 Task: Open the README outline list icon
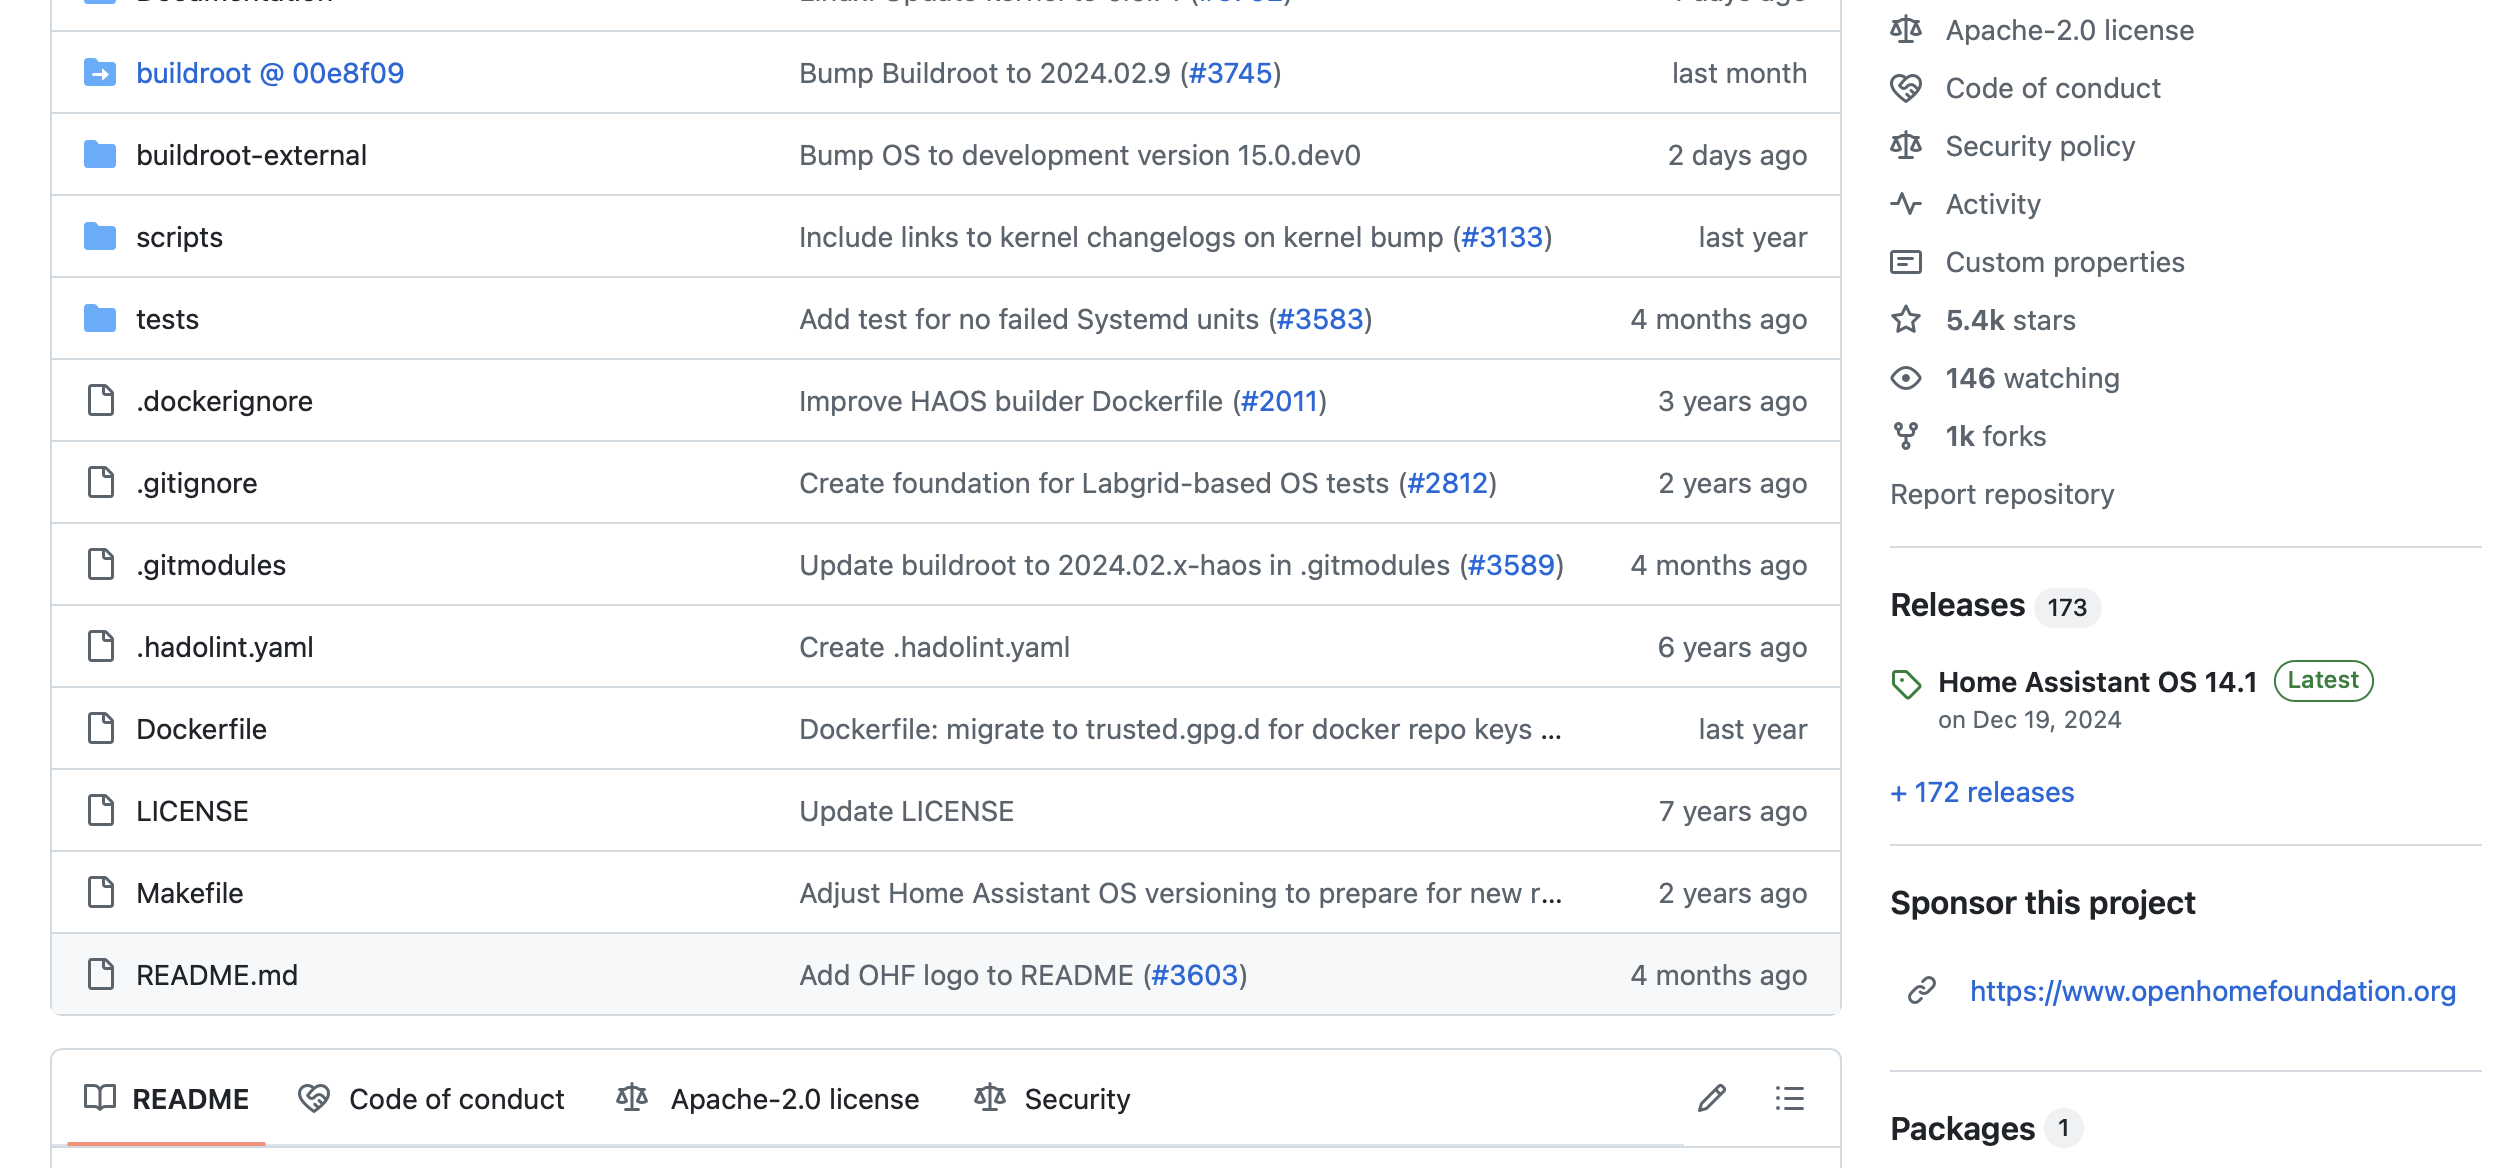1789,1098
